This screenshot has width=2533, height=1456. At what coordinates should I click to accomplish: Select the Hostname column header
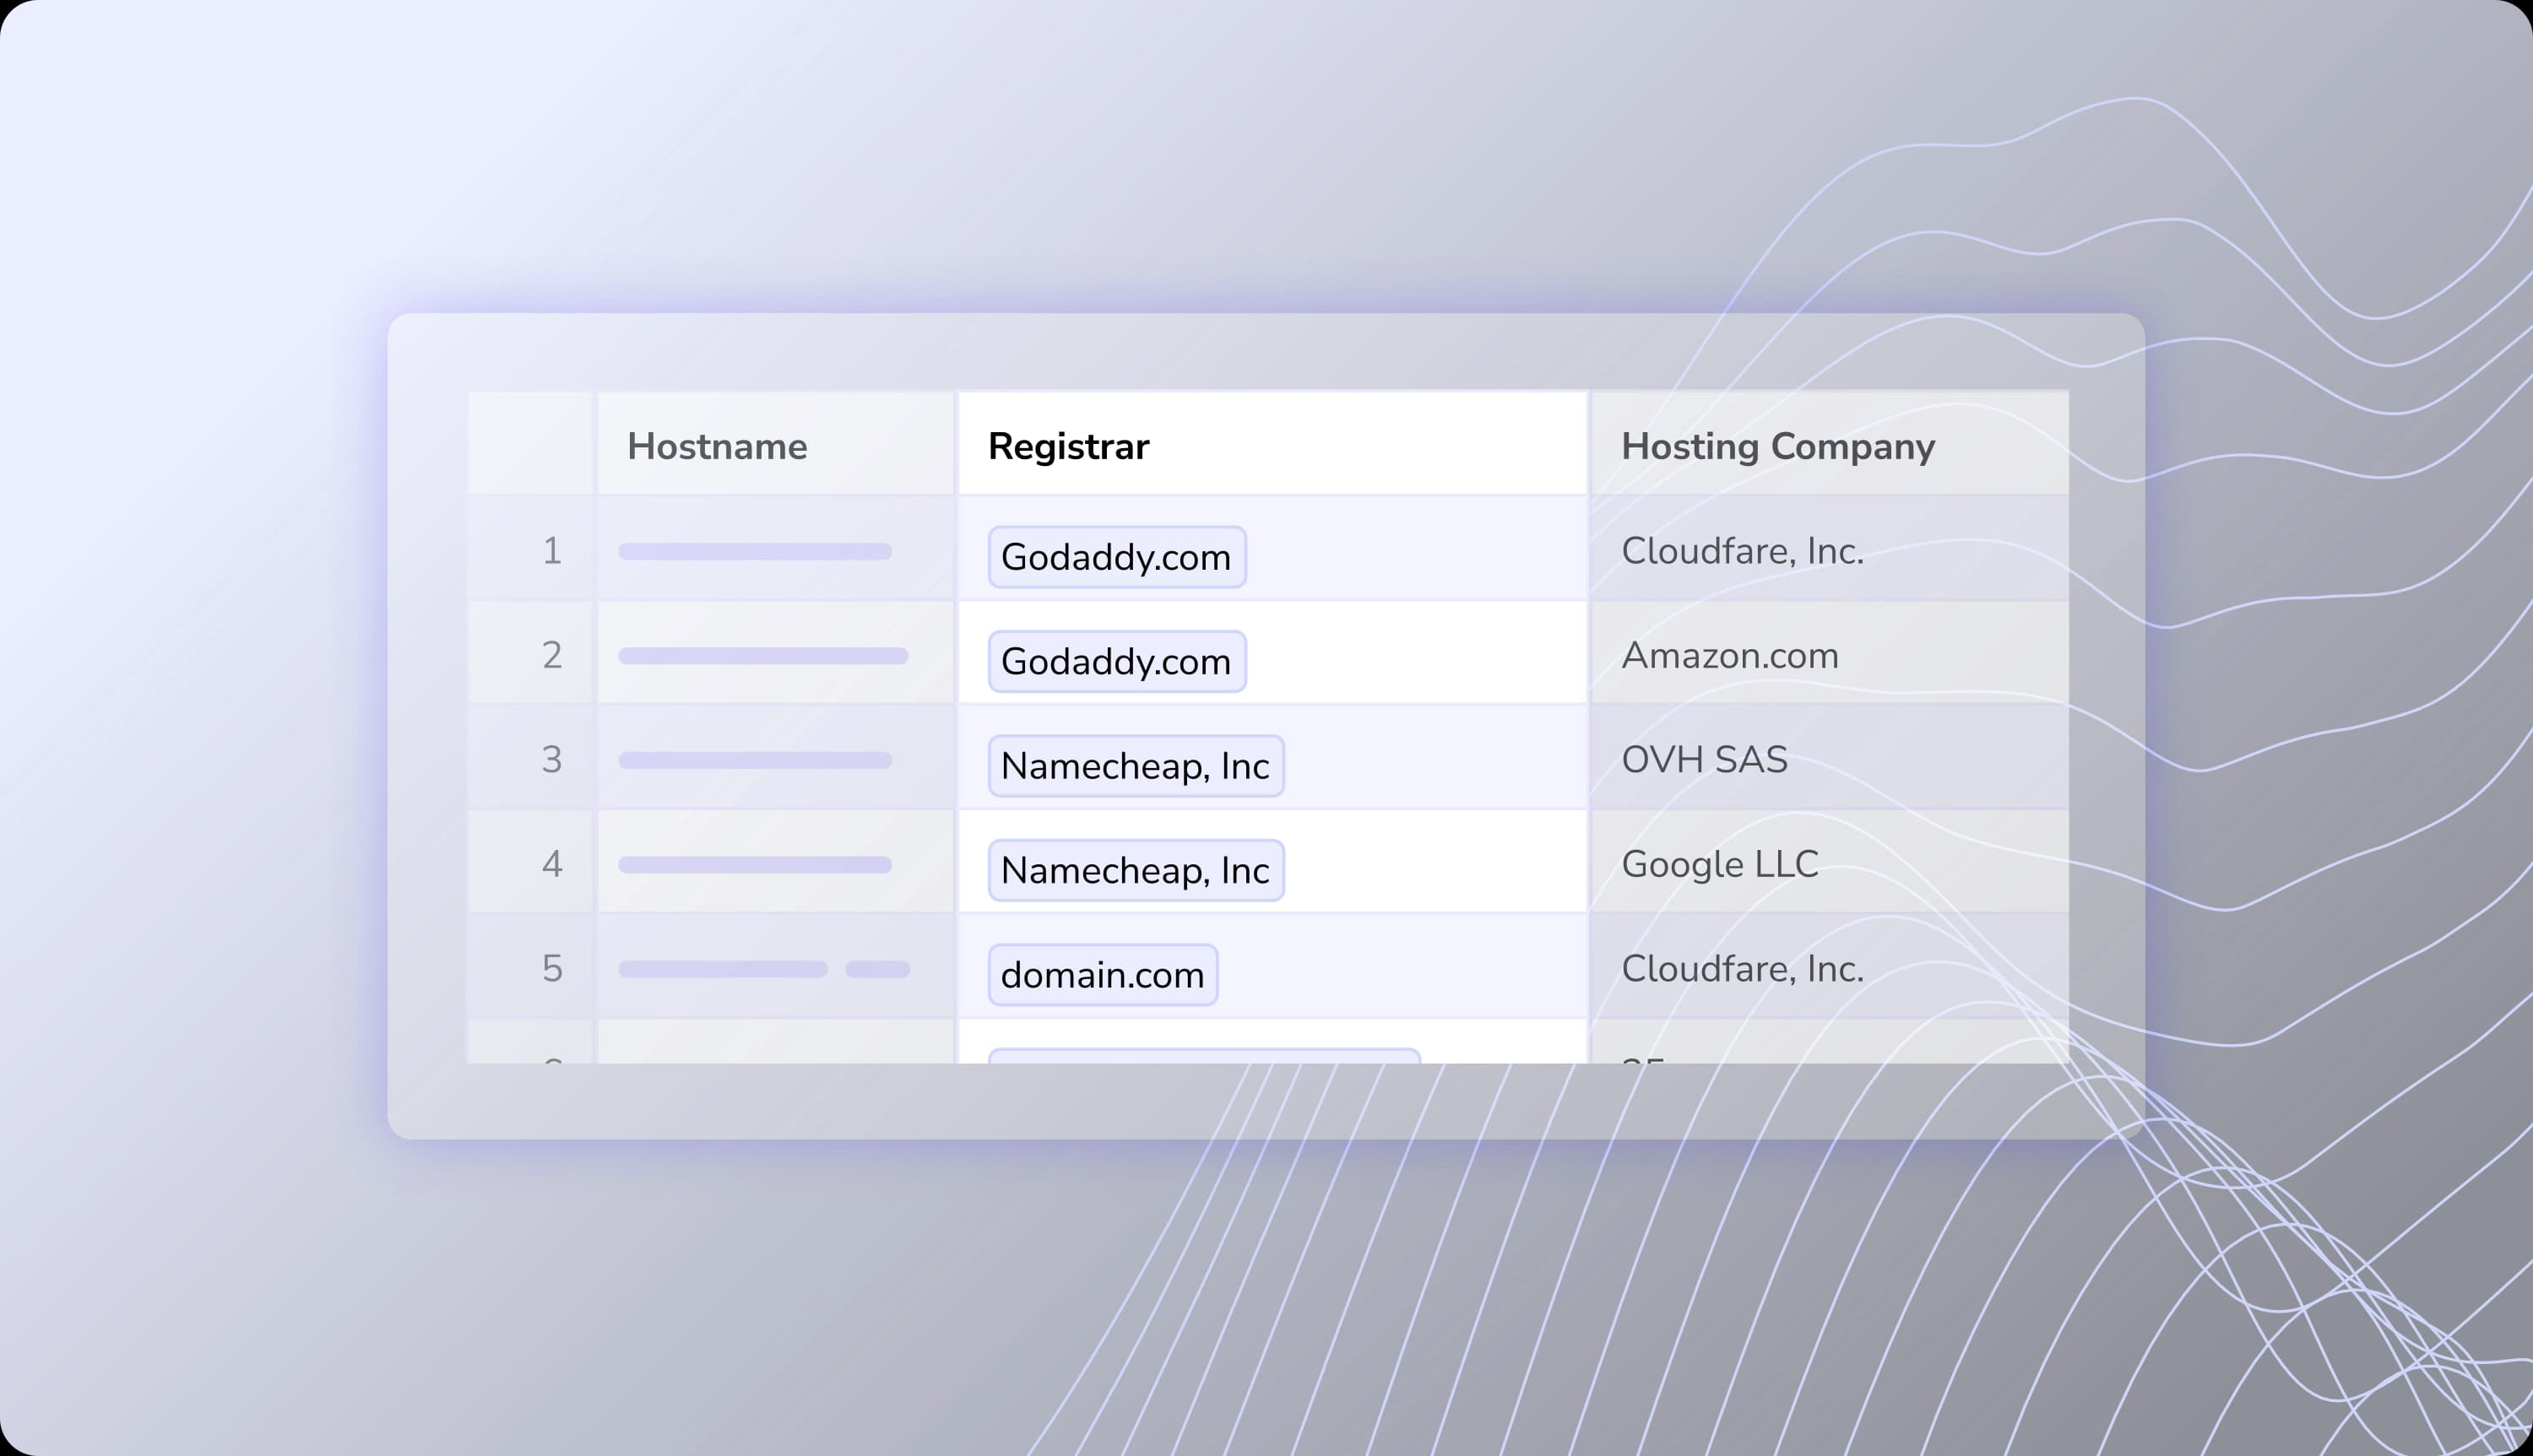(x=716, y=446)
